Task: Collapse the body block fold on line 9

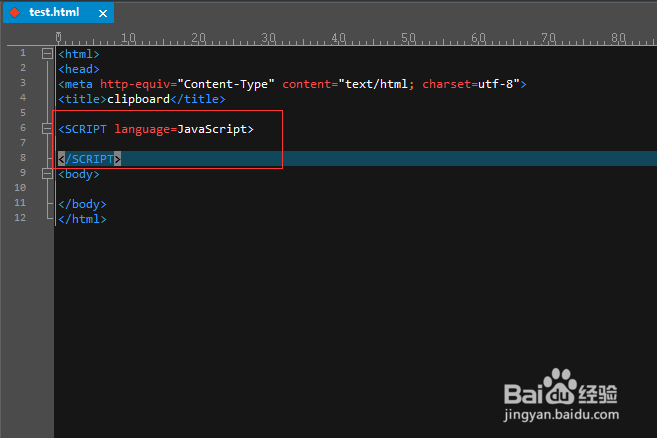Action: [47, 174]
